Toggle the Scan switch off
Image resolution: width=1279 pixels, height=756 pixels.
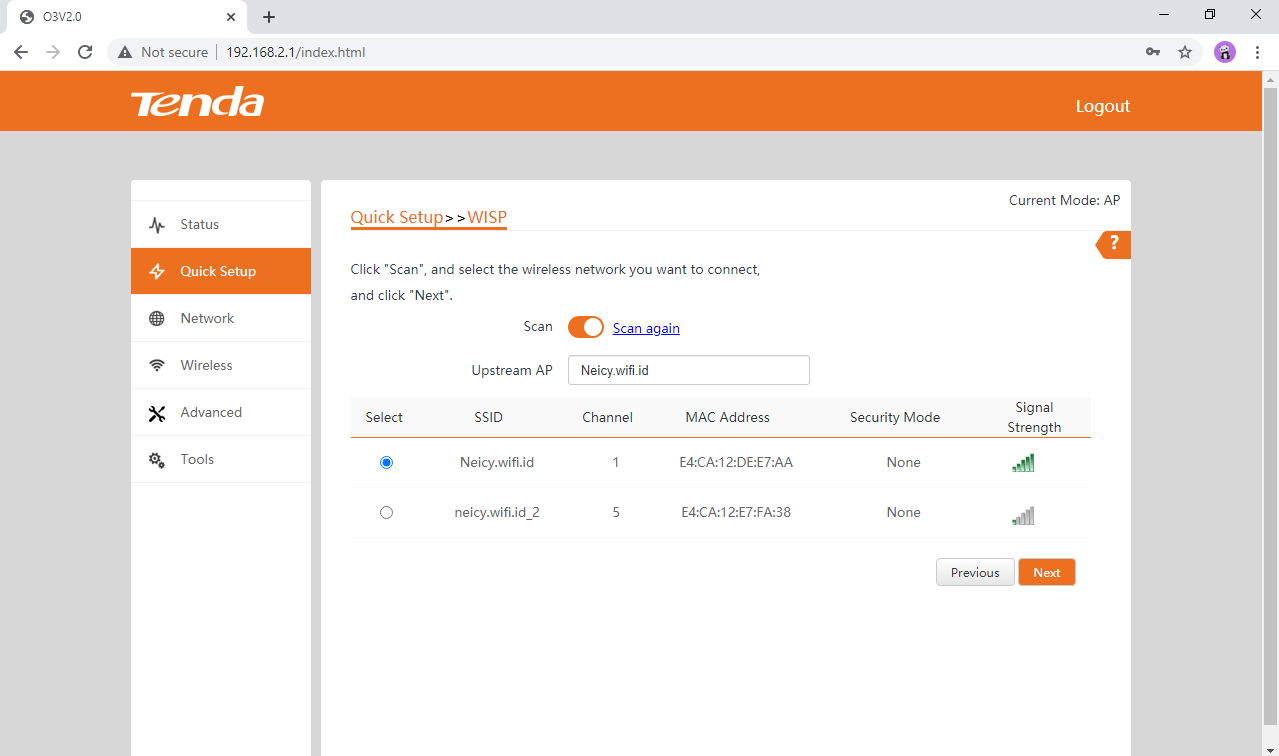pos(586,327)
